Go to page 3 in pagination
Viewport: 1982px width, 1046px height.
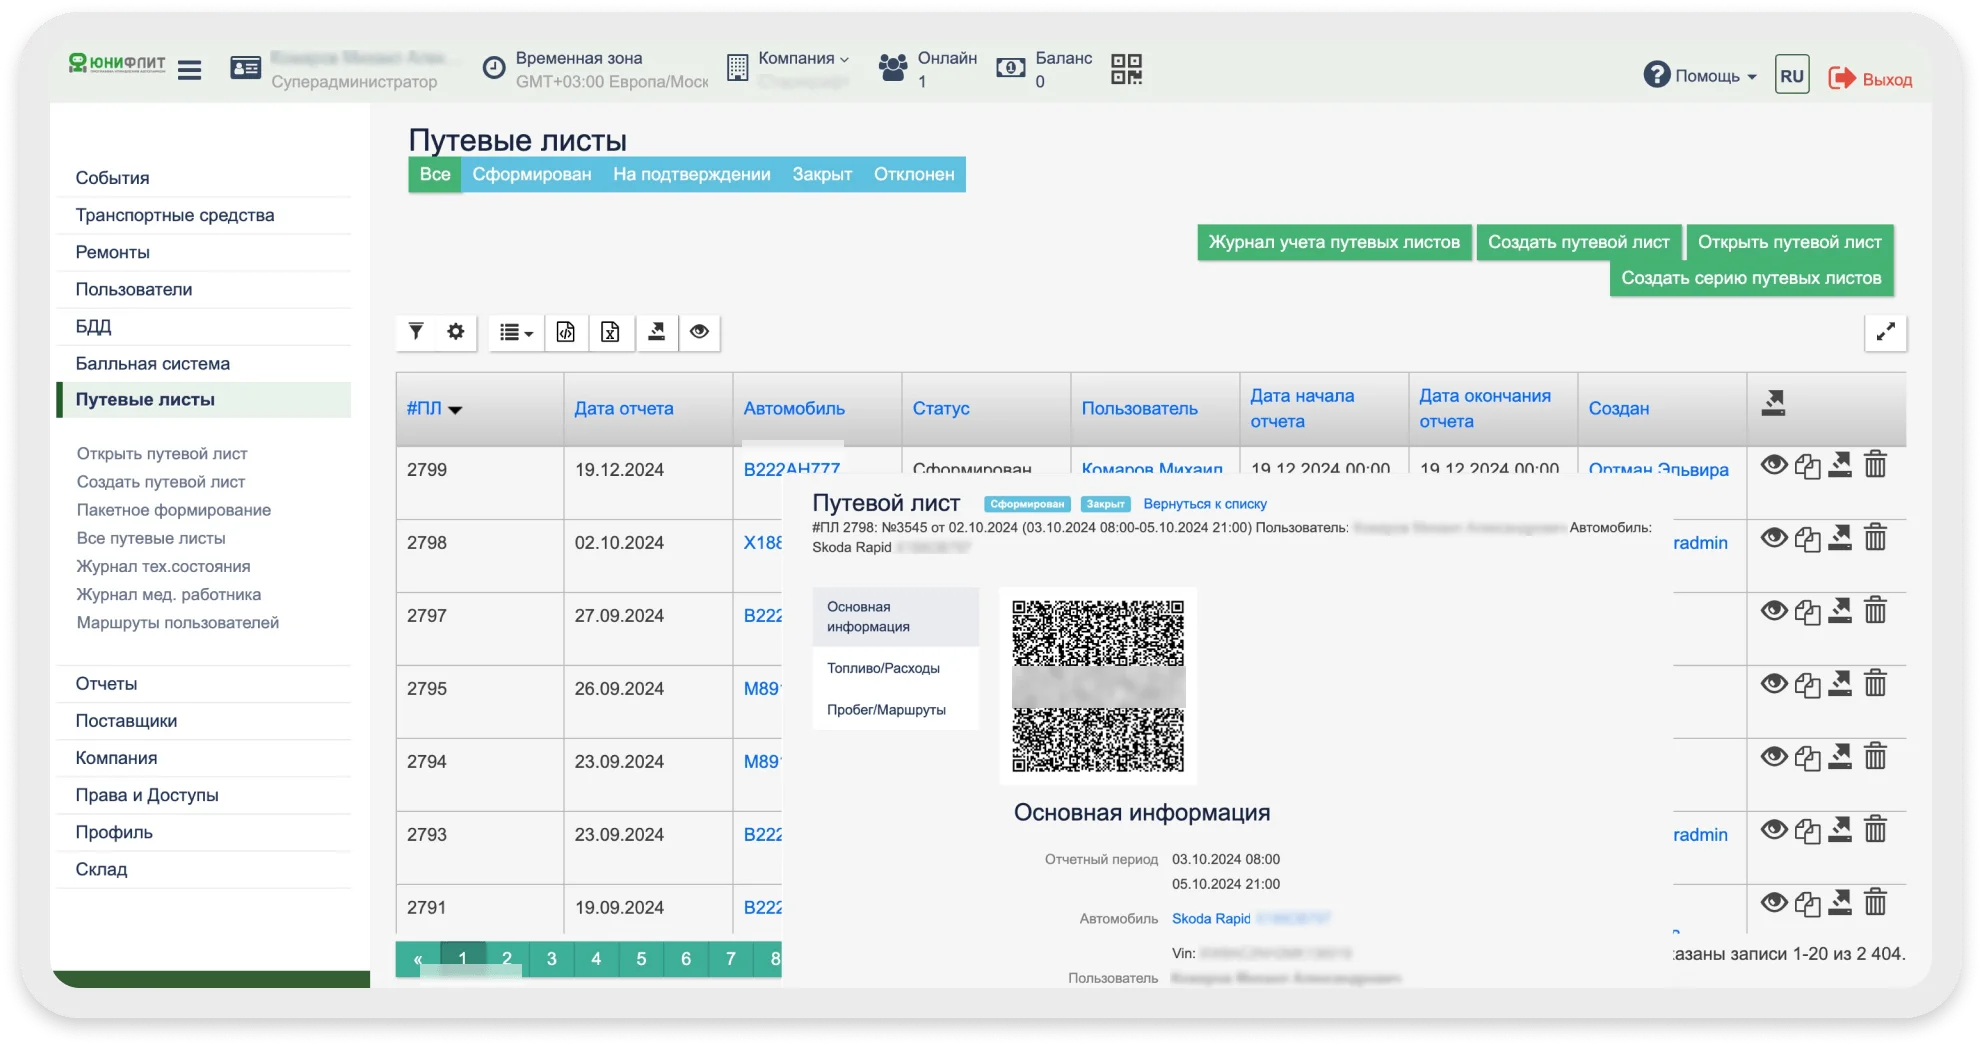click(551, 959)
